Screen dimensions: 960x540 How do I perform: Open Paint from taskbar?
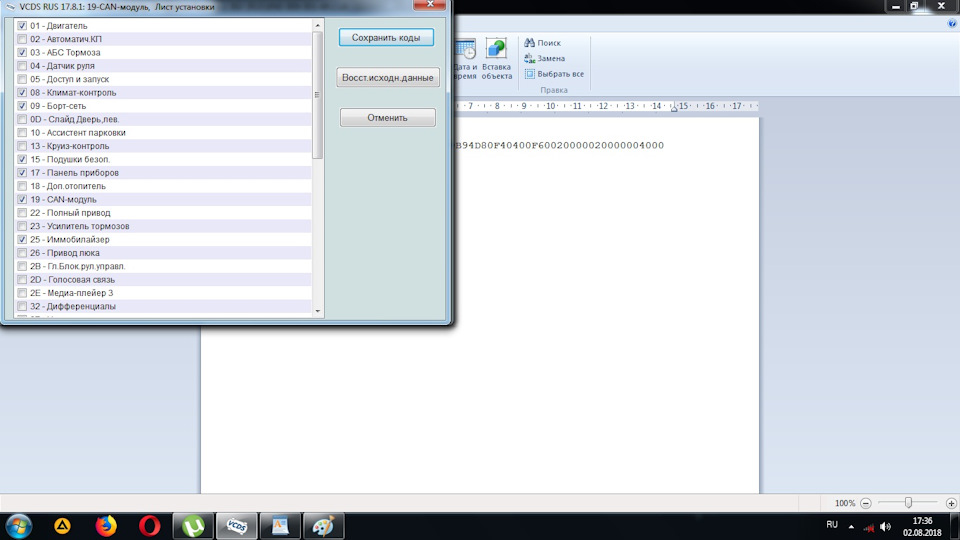[323, 526]
